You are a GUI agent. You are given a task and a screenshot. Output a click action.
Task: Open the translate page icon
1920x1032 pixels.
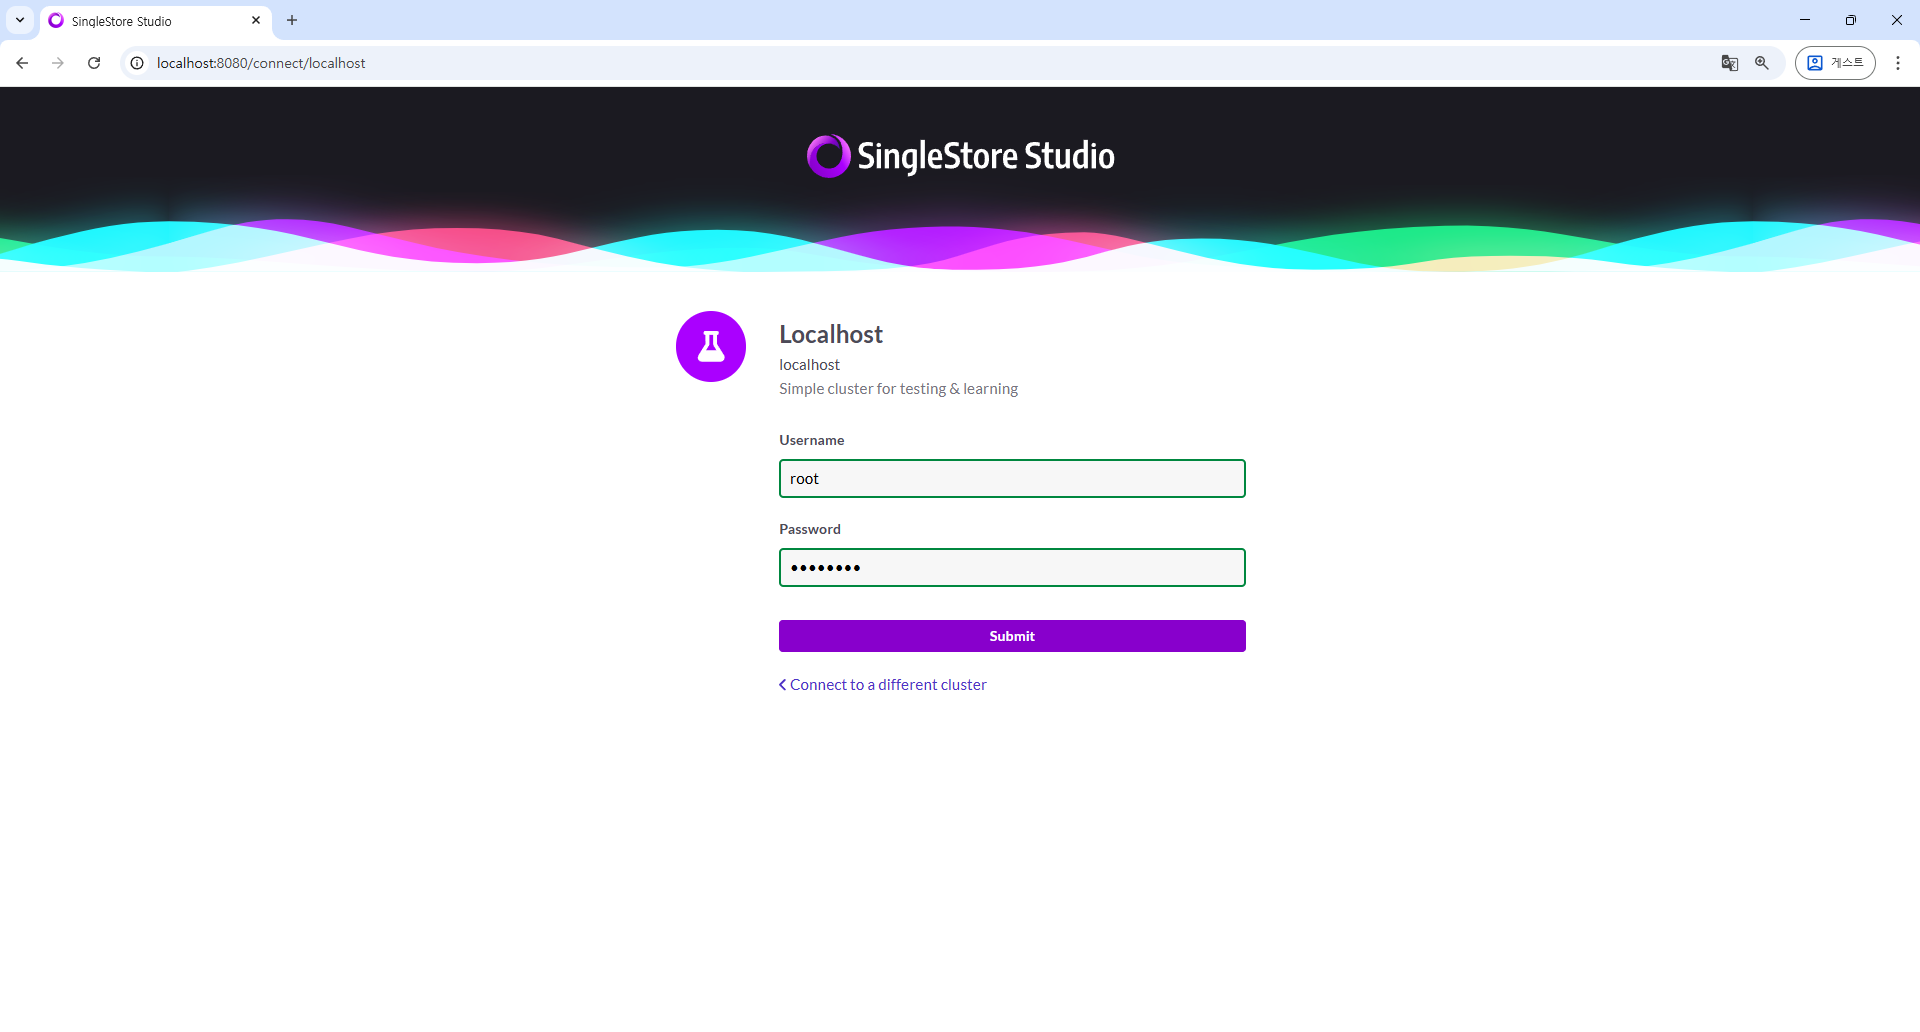point(1730,63)
